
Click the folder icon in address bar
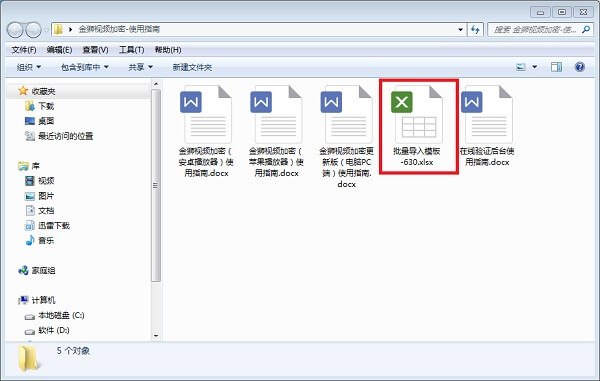click(x=58, y=29)
